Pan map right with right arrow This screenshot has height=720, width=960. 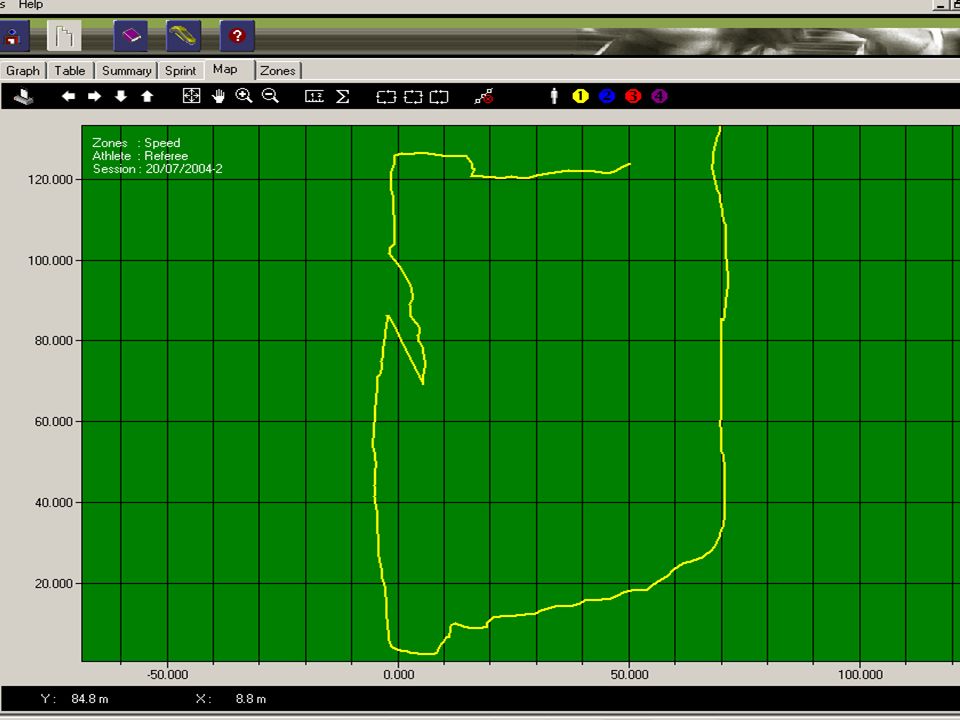click(x=94, y=96)
